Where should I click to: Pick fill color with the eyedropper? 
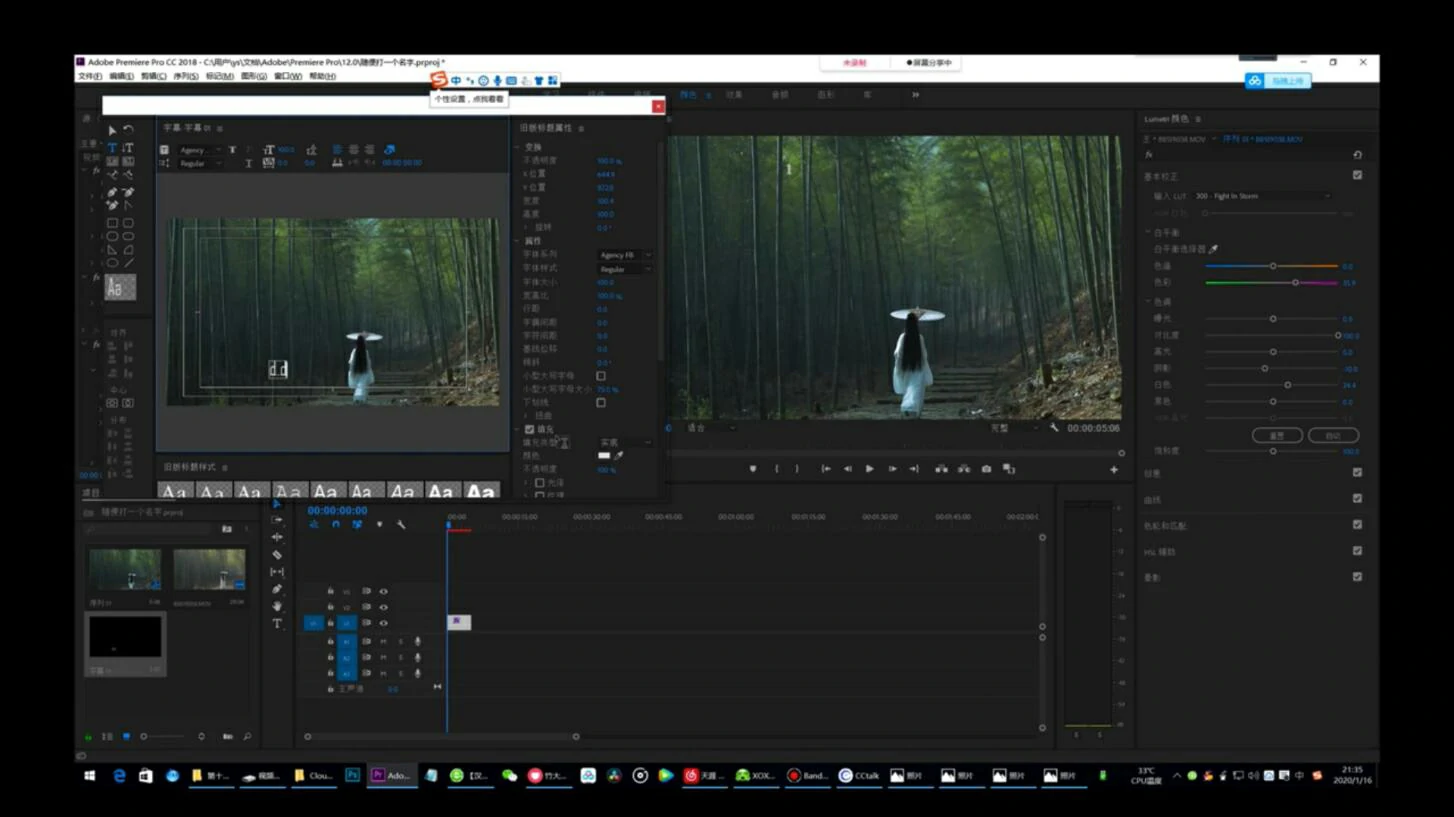pyautogui.click(x=619, y=456)
